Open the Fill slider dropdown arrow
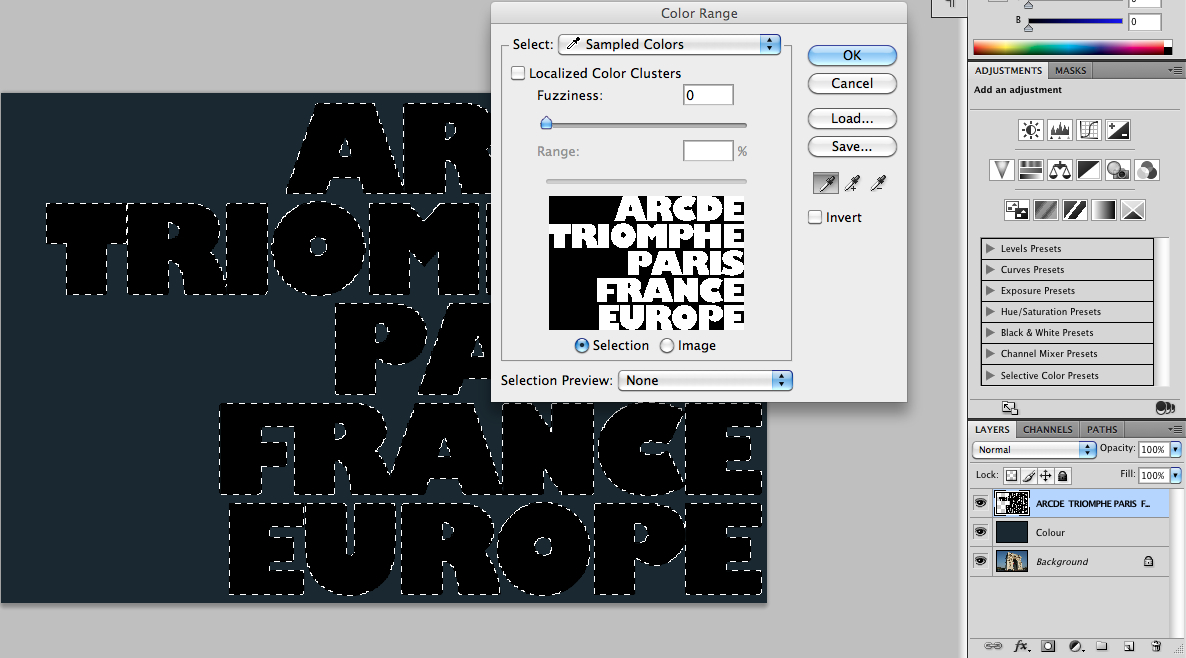The image size is (1186, 658). (1175, 475)
